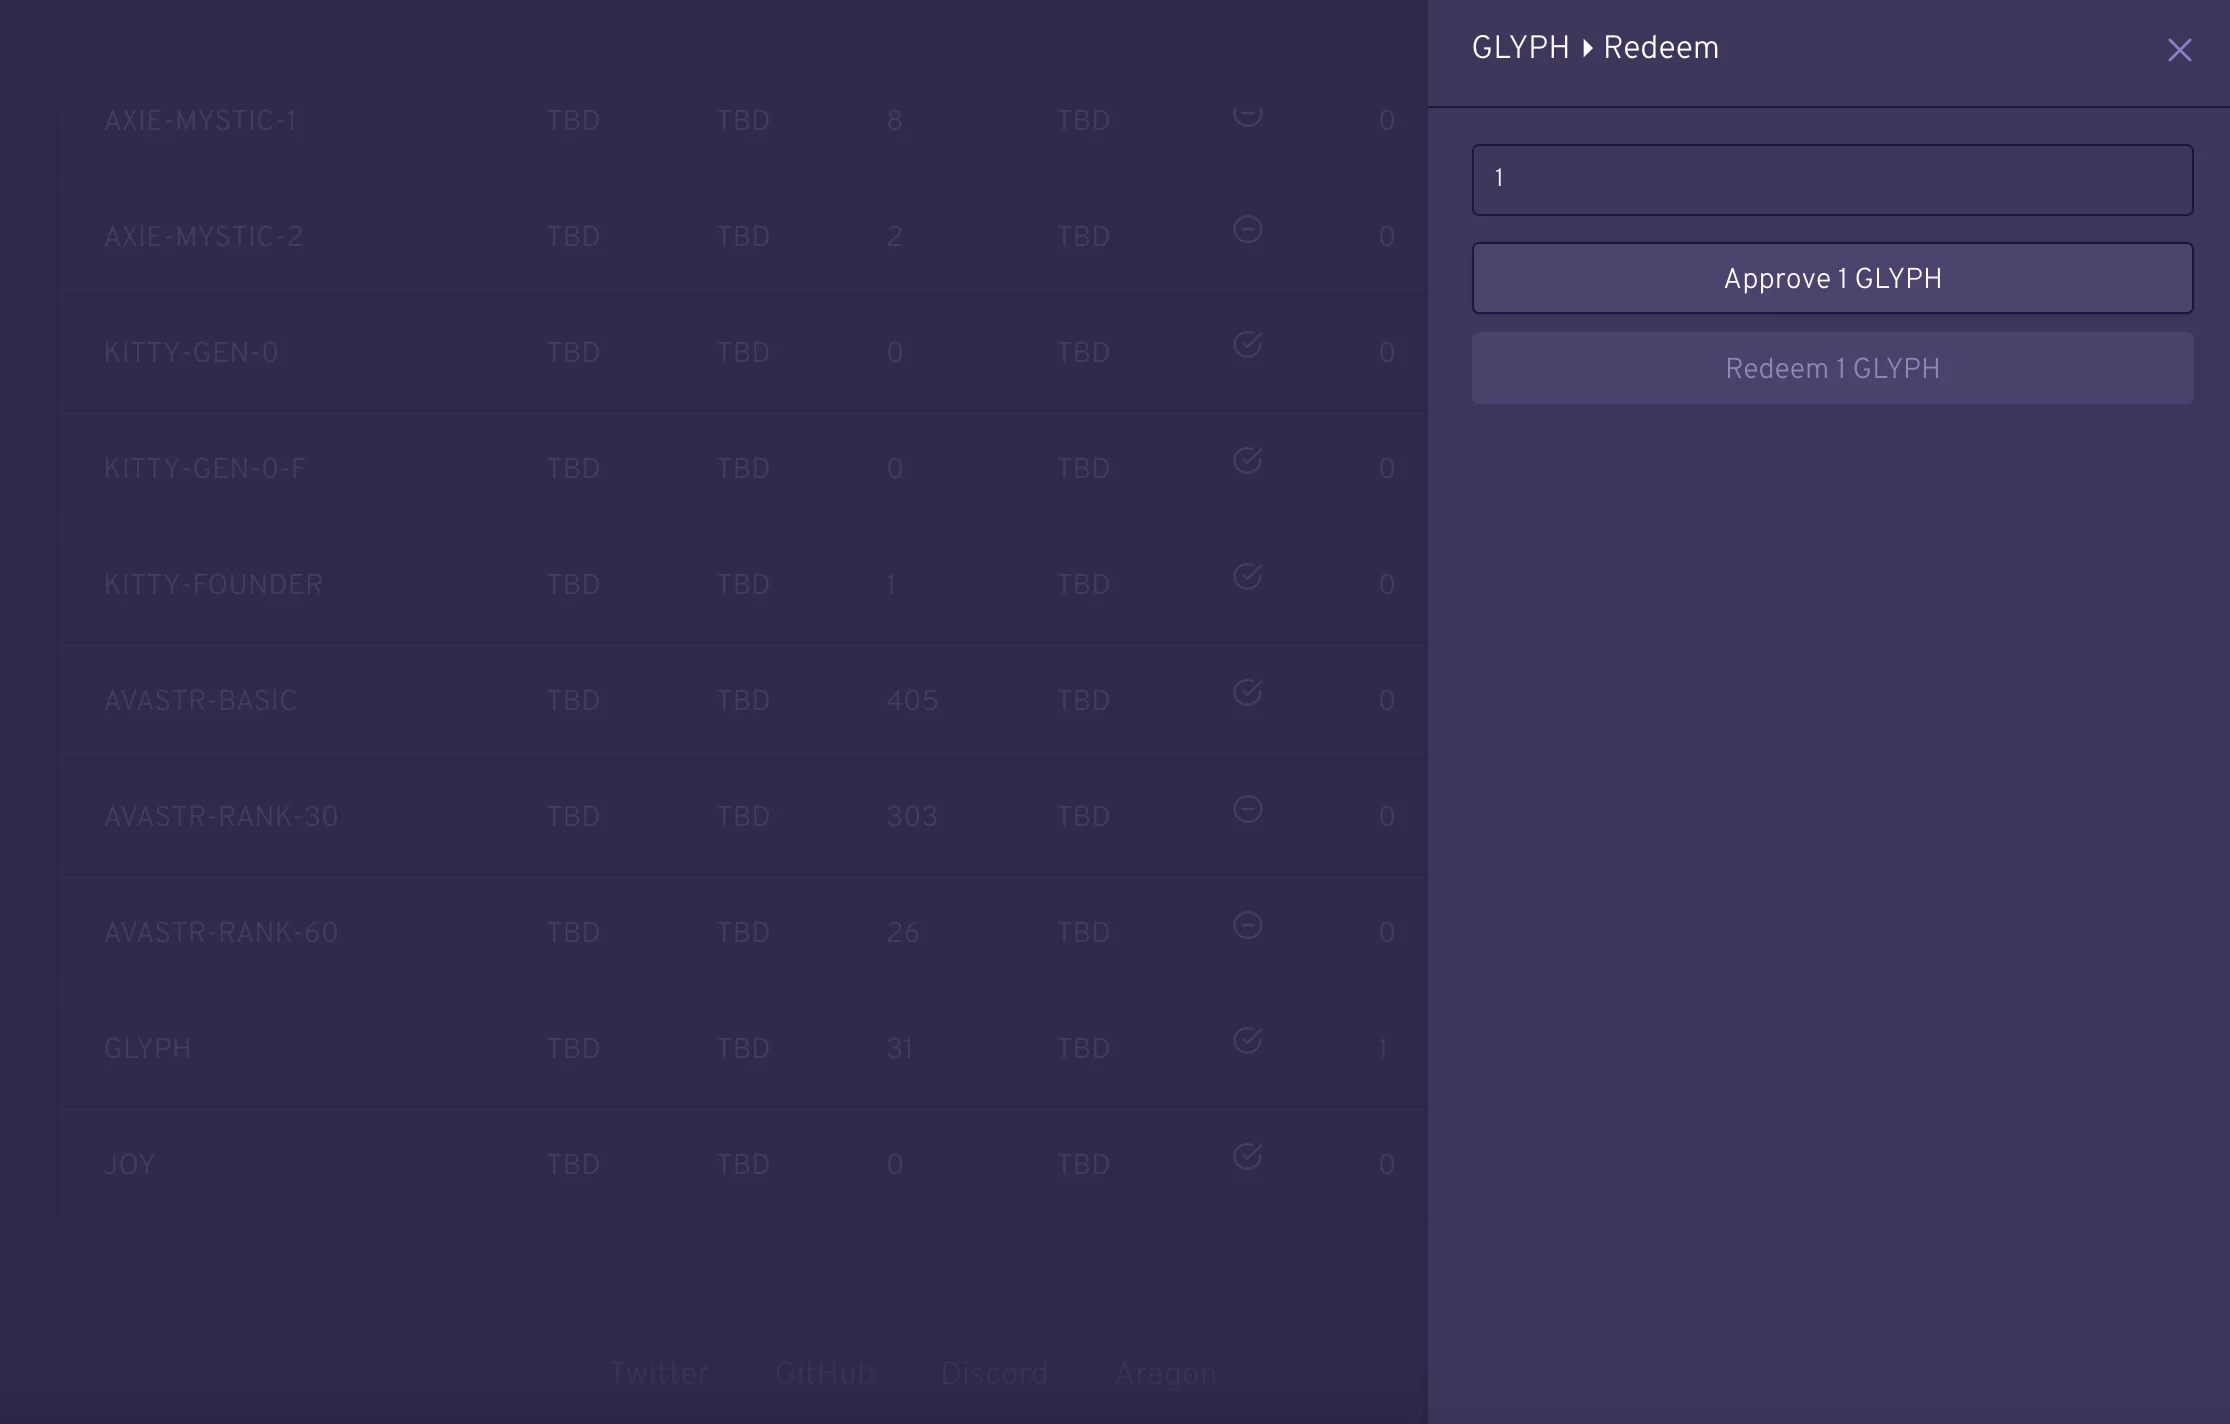Click the GLYPH amount input field
The image size is (2230, 1424).
[1832, 180]
